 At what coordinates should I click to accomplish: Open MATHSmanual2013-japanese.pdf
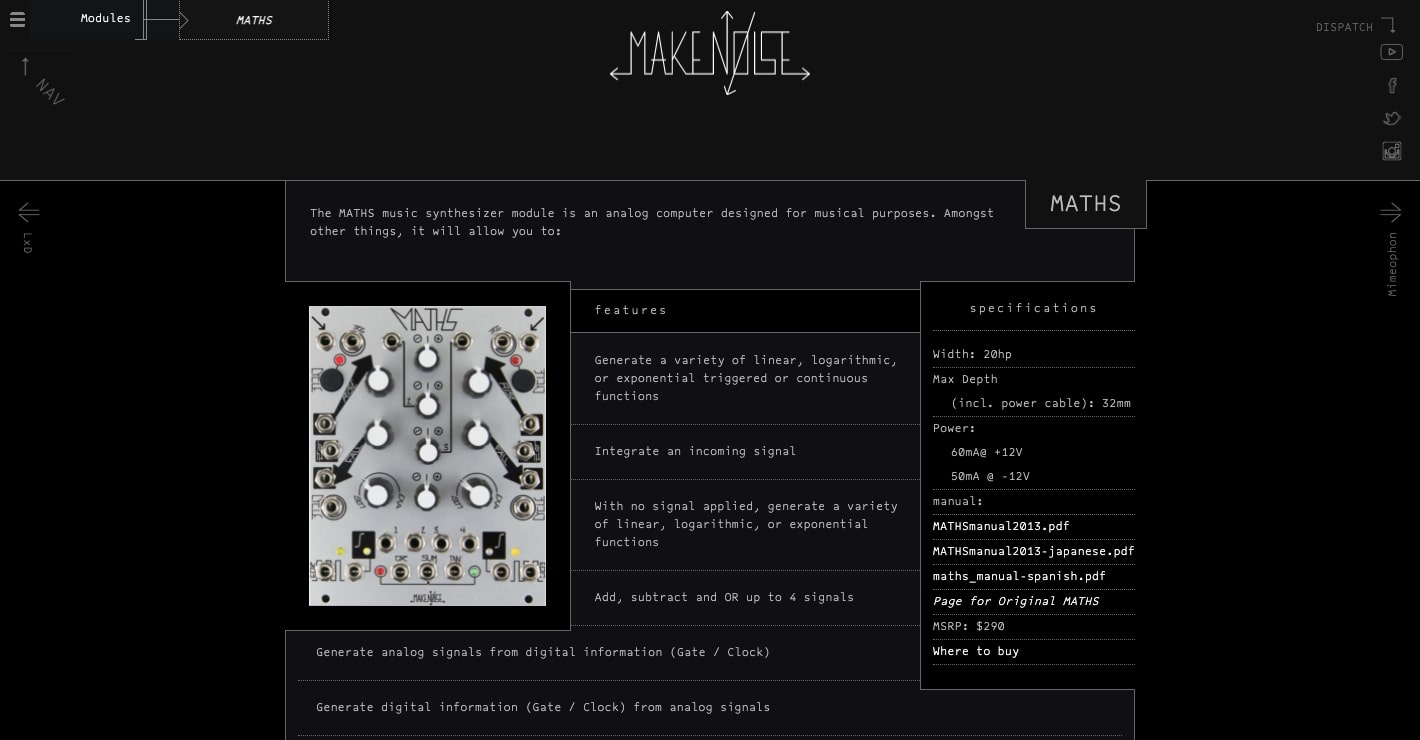tap(1033, 551)
